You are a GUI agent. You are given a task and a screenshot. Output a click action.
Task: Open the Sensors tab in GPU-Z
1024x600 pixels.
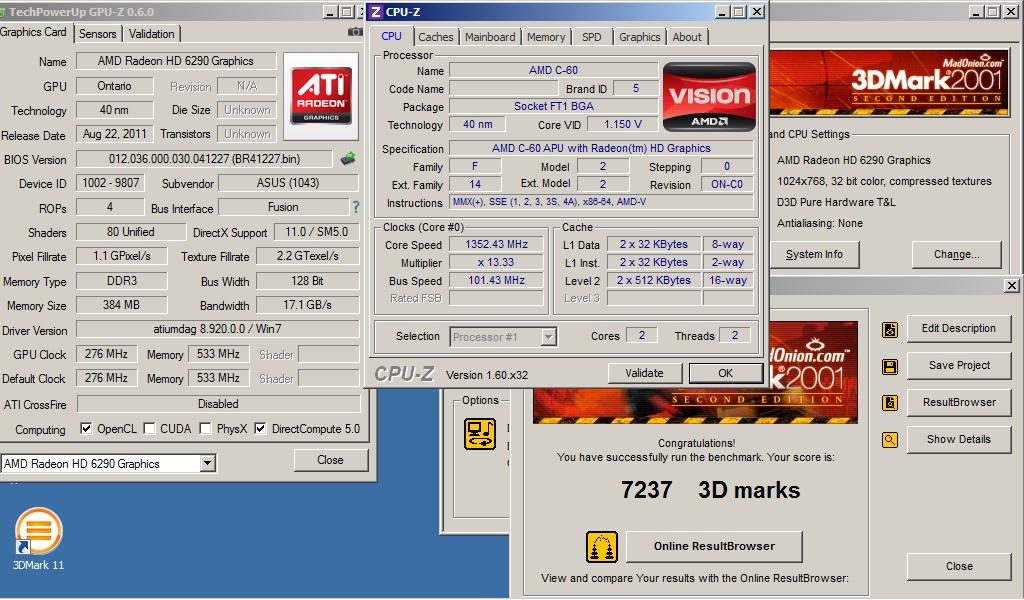pyautogui.click(x=97, y=34)
